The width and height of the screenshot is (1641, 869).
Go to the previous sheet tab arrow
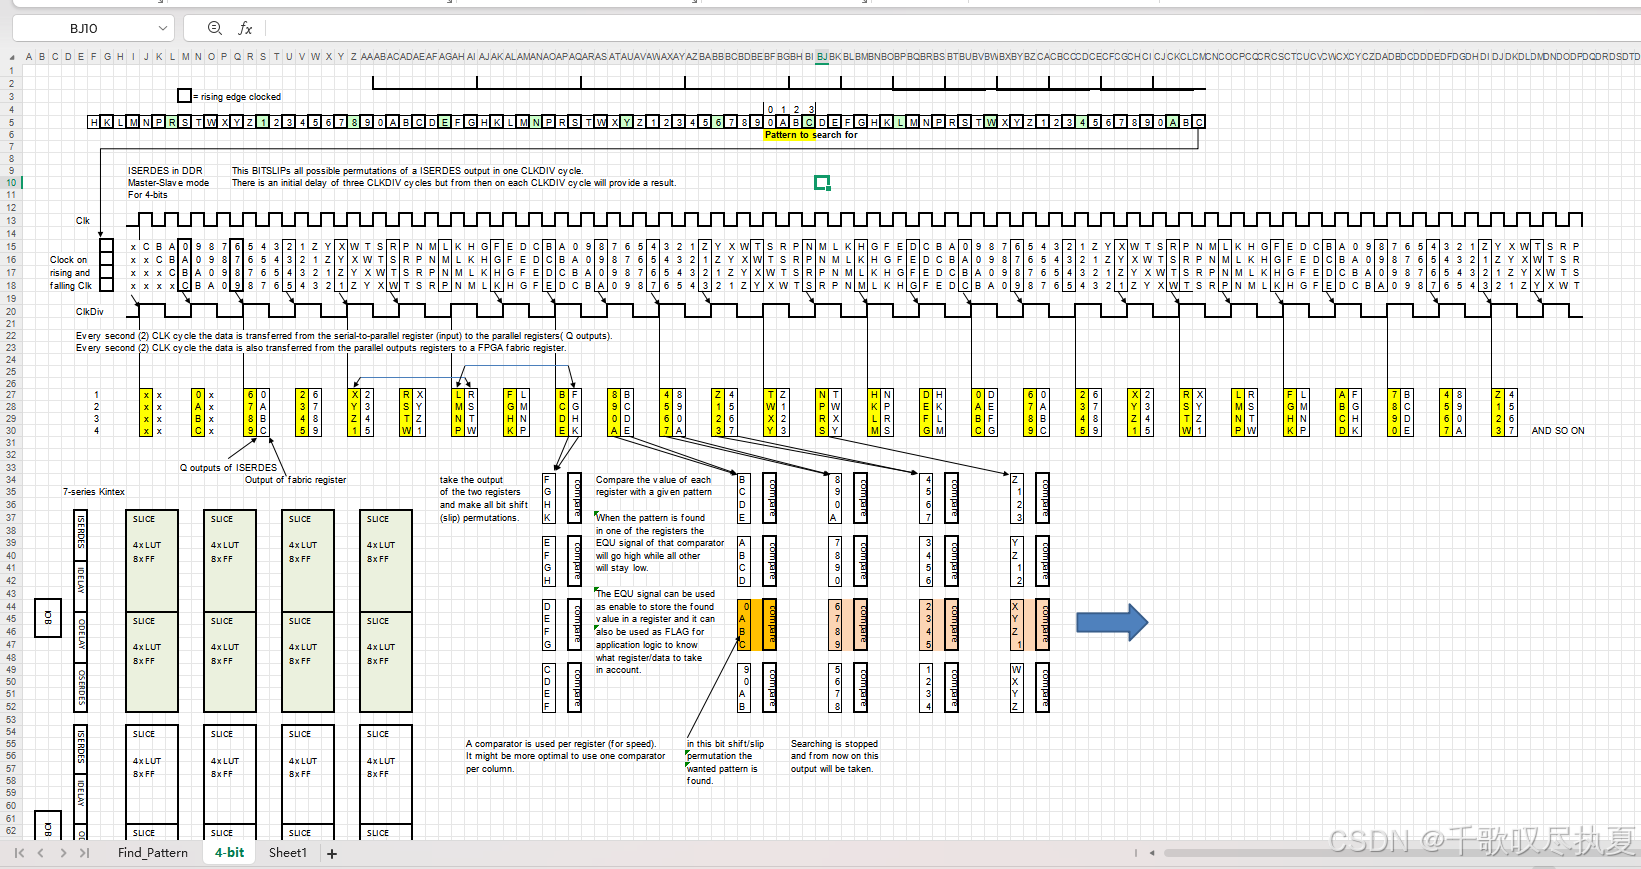[x=41, y=853]
